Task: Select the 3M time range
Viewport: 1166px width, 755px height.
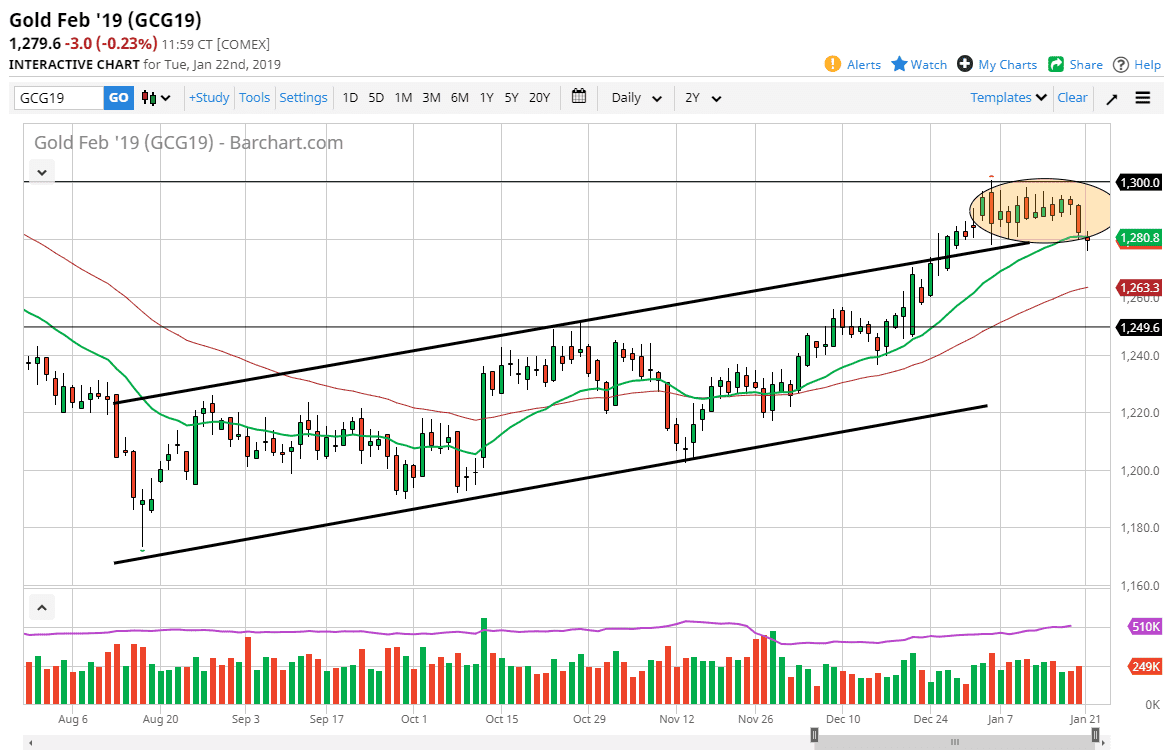Action: tap(431, 97)
